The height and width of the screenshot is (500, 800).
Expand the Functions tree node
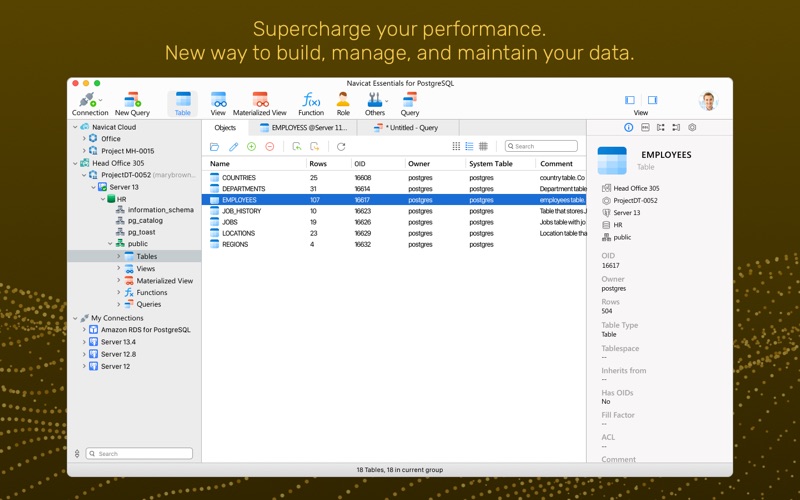pyautogui.click(x=119, y=292)
